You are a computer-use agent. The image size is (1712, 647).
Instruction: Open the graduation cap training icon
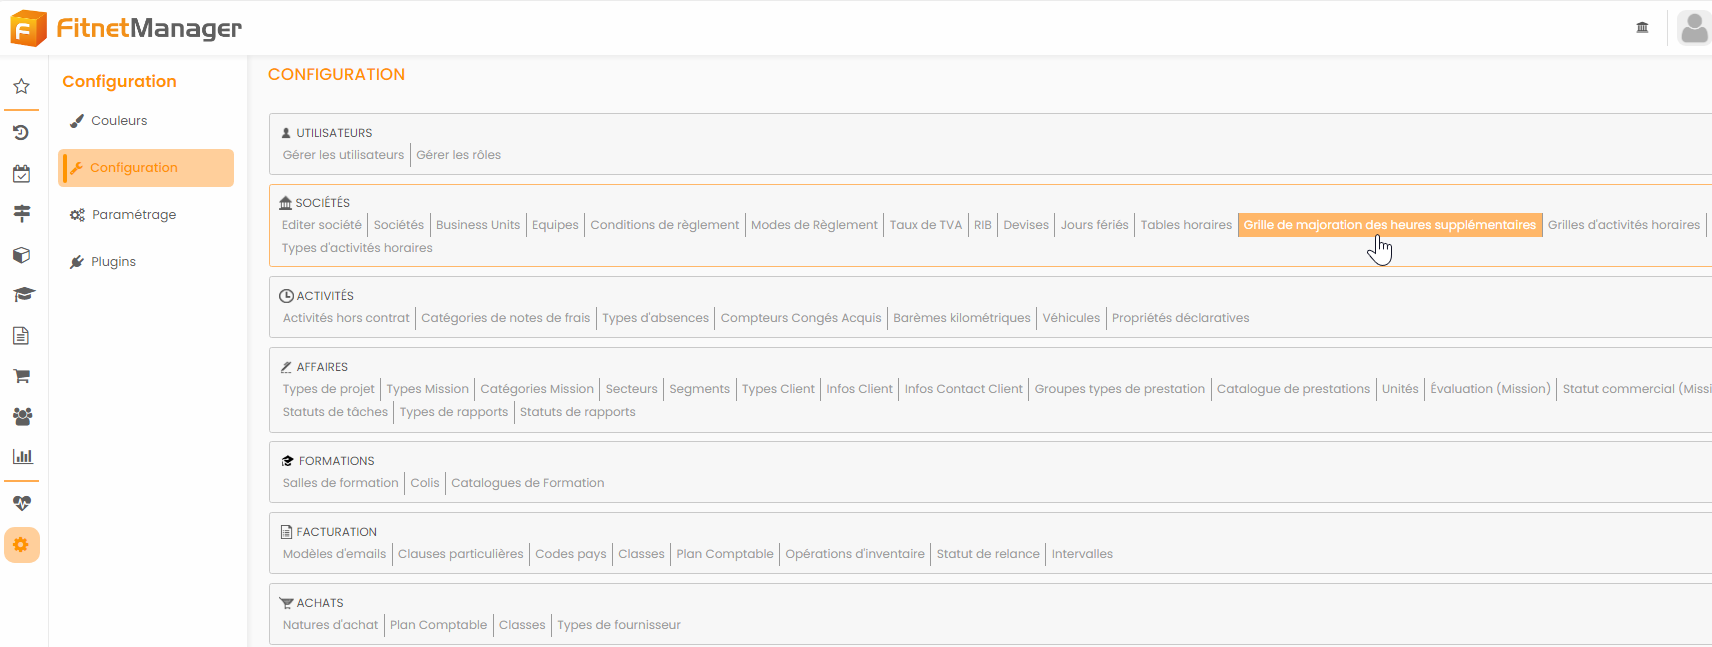[x=22, y=294]
